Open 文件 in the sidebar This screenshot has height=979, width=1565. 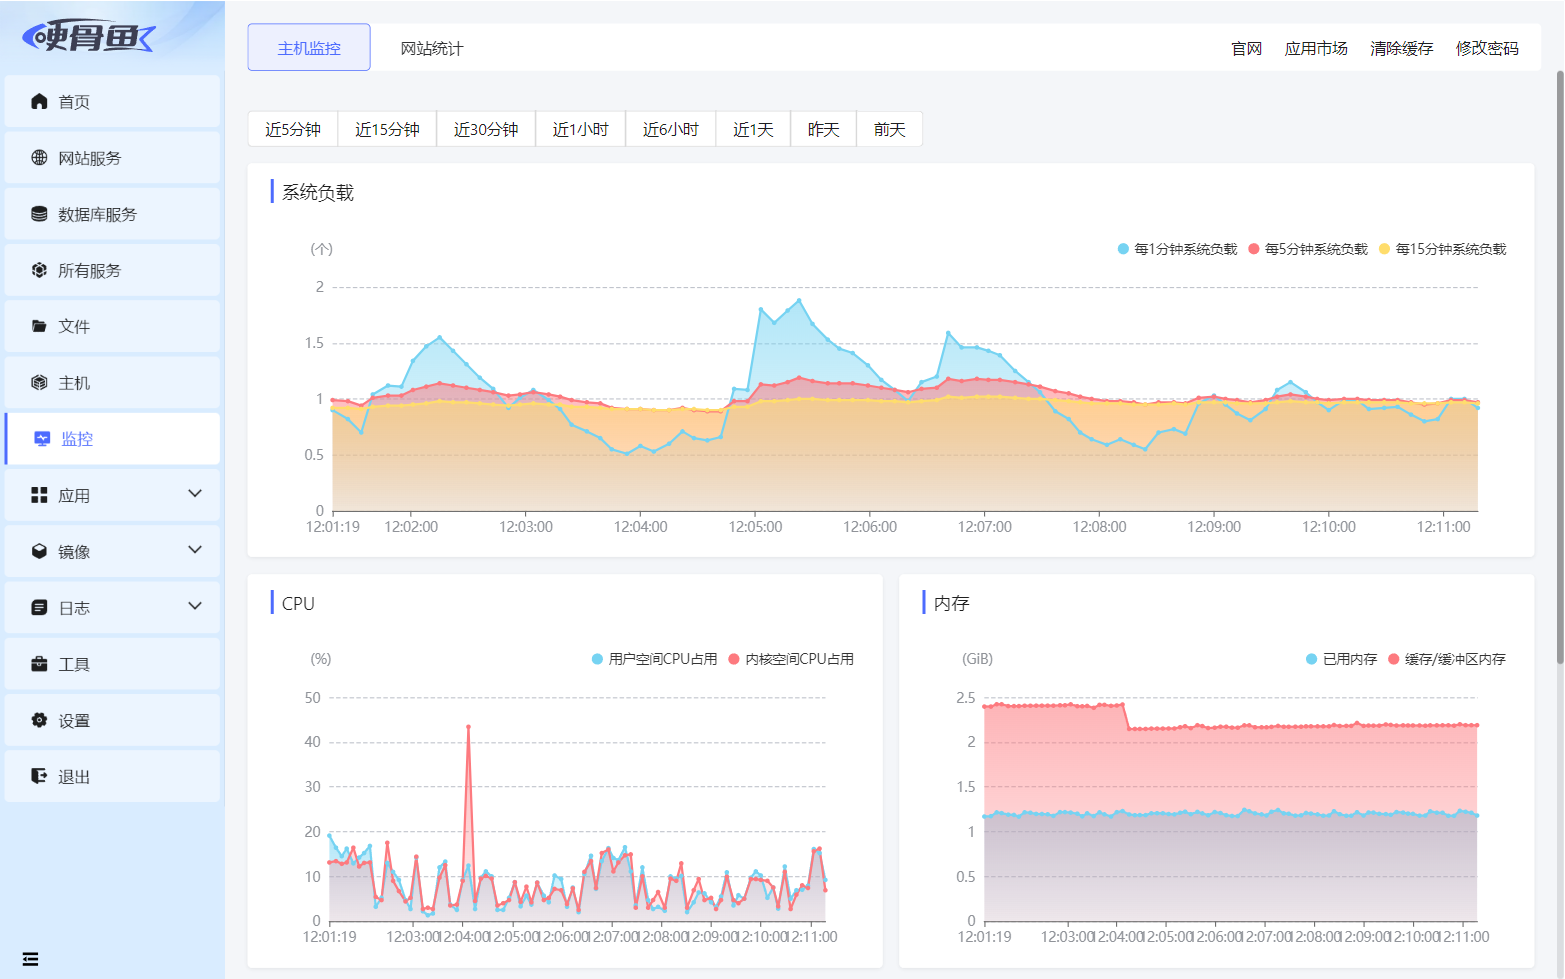(x=112, y=326)
